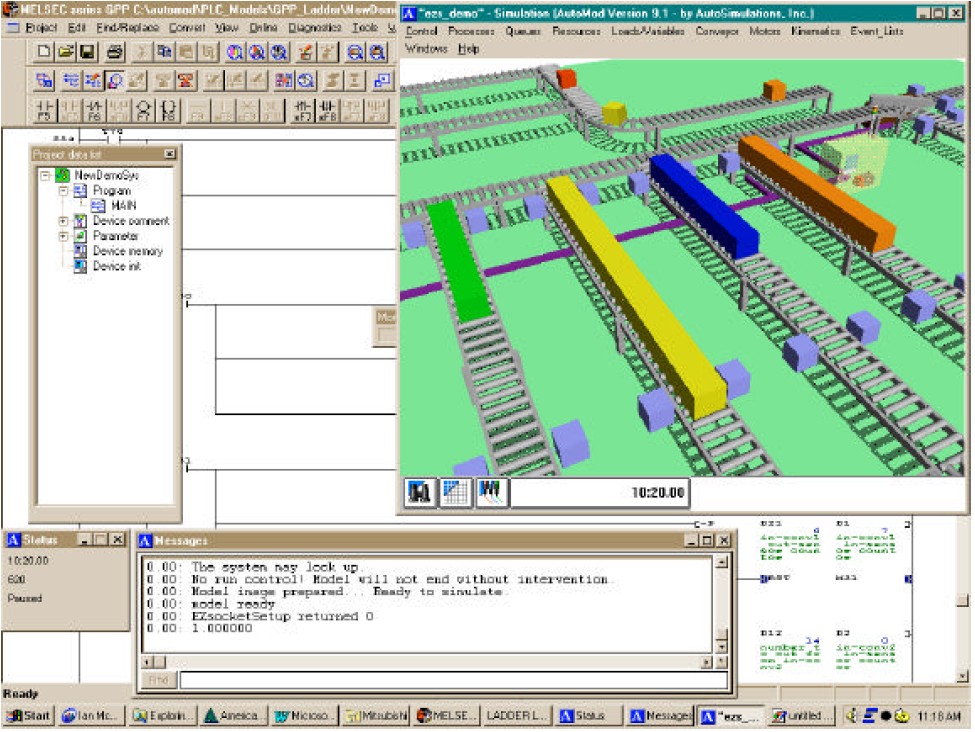The image size is (975, 732).
Task: Click the New project toolbar icon
Action: point(45,51)
